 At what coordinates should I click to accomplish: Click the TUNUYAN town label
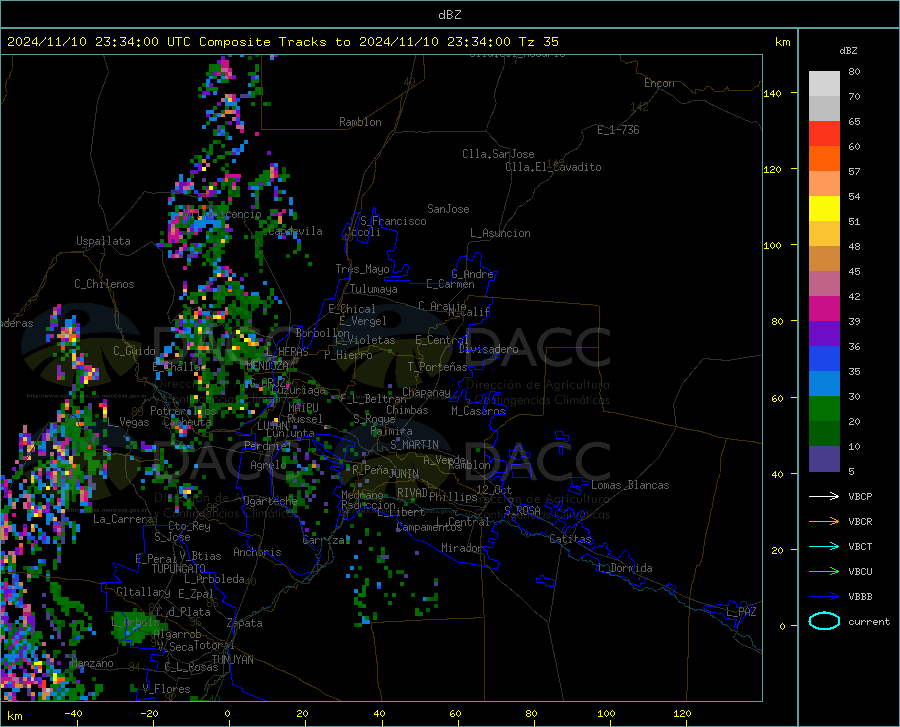coord(232,660)
